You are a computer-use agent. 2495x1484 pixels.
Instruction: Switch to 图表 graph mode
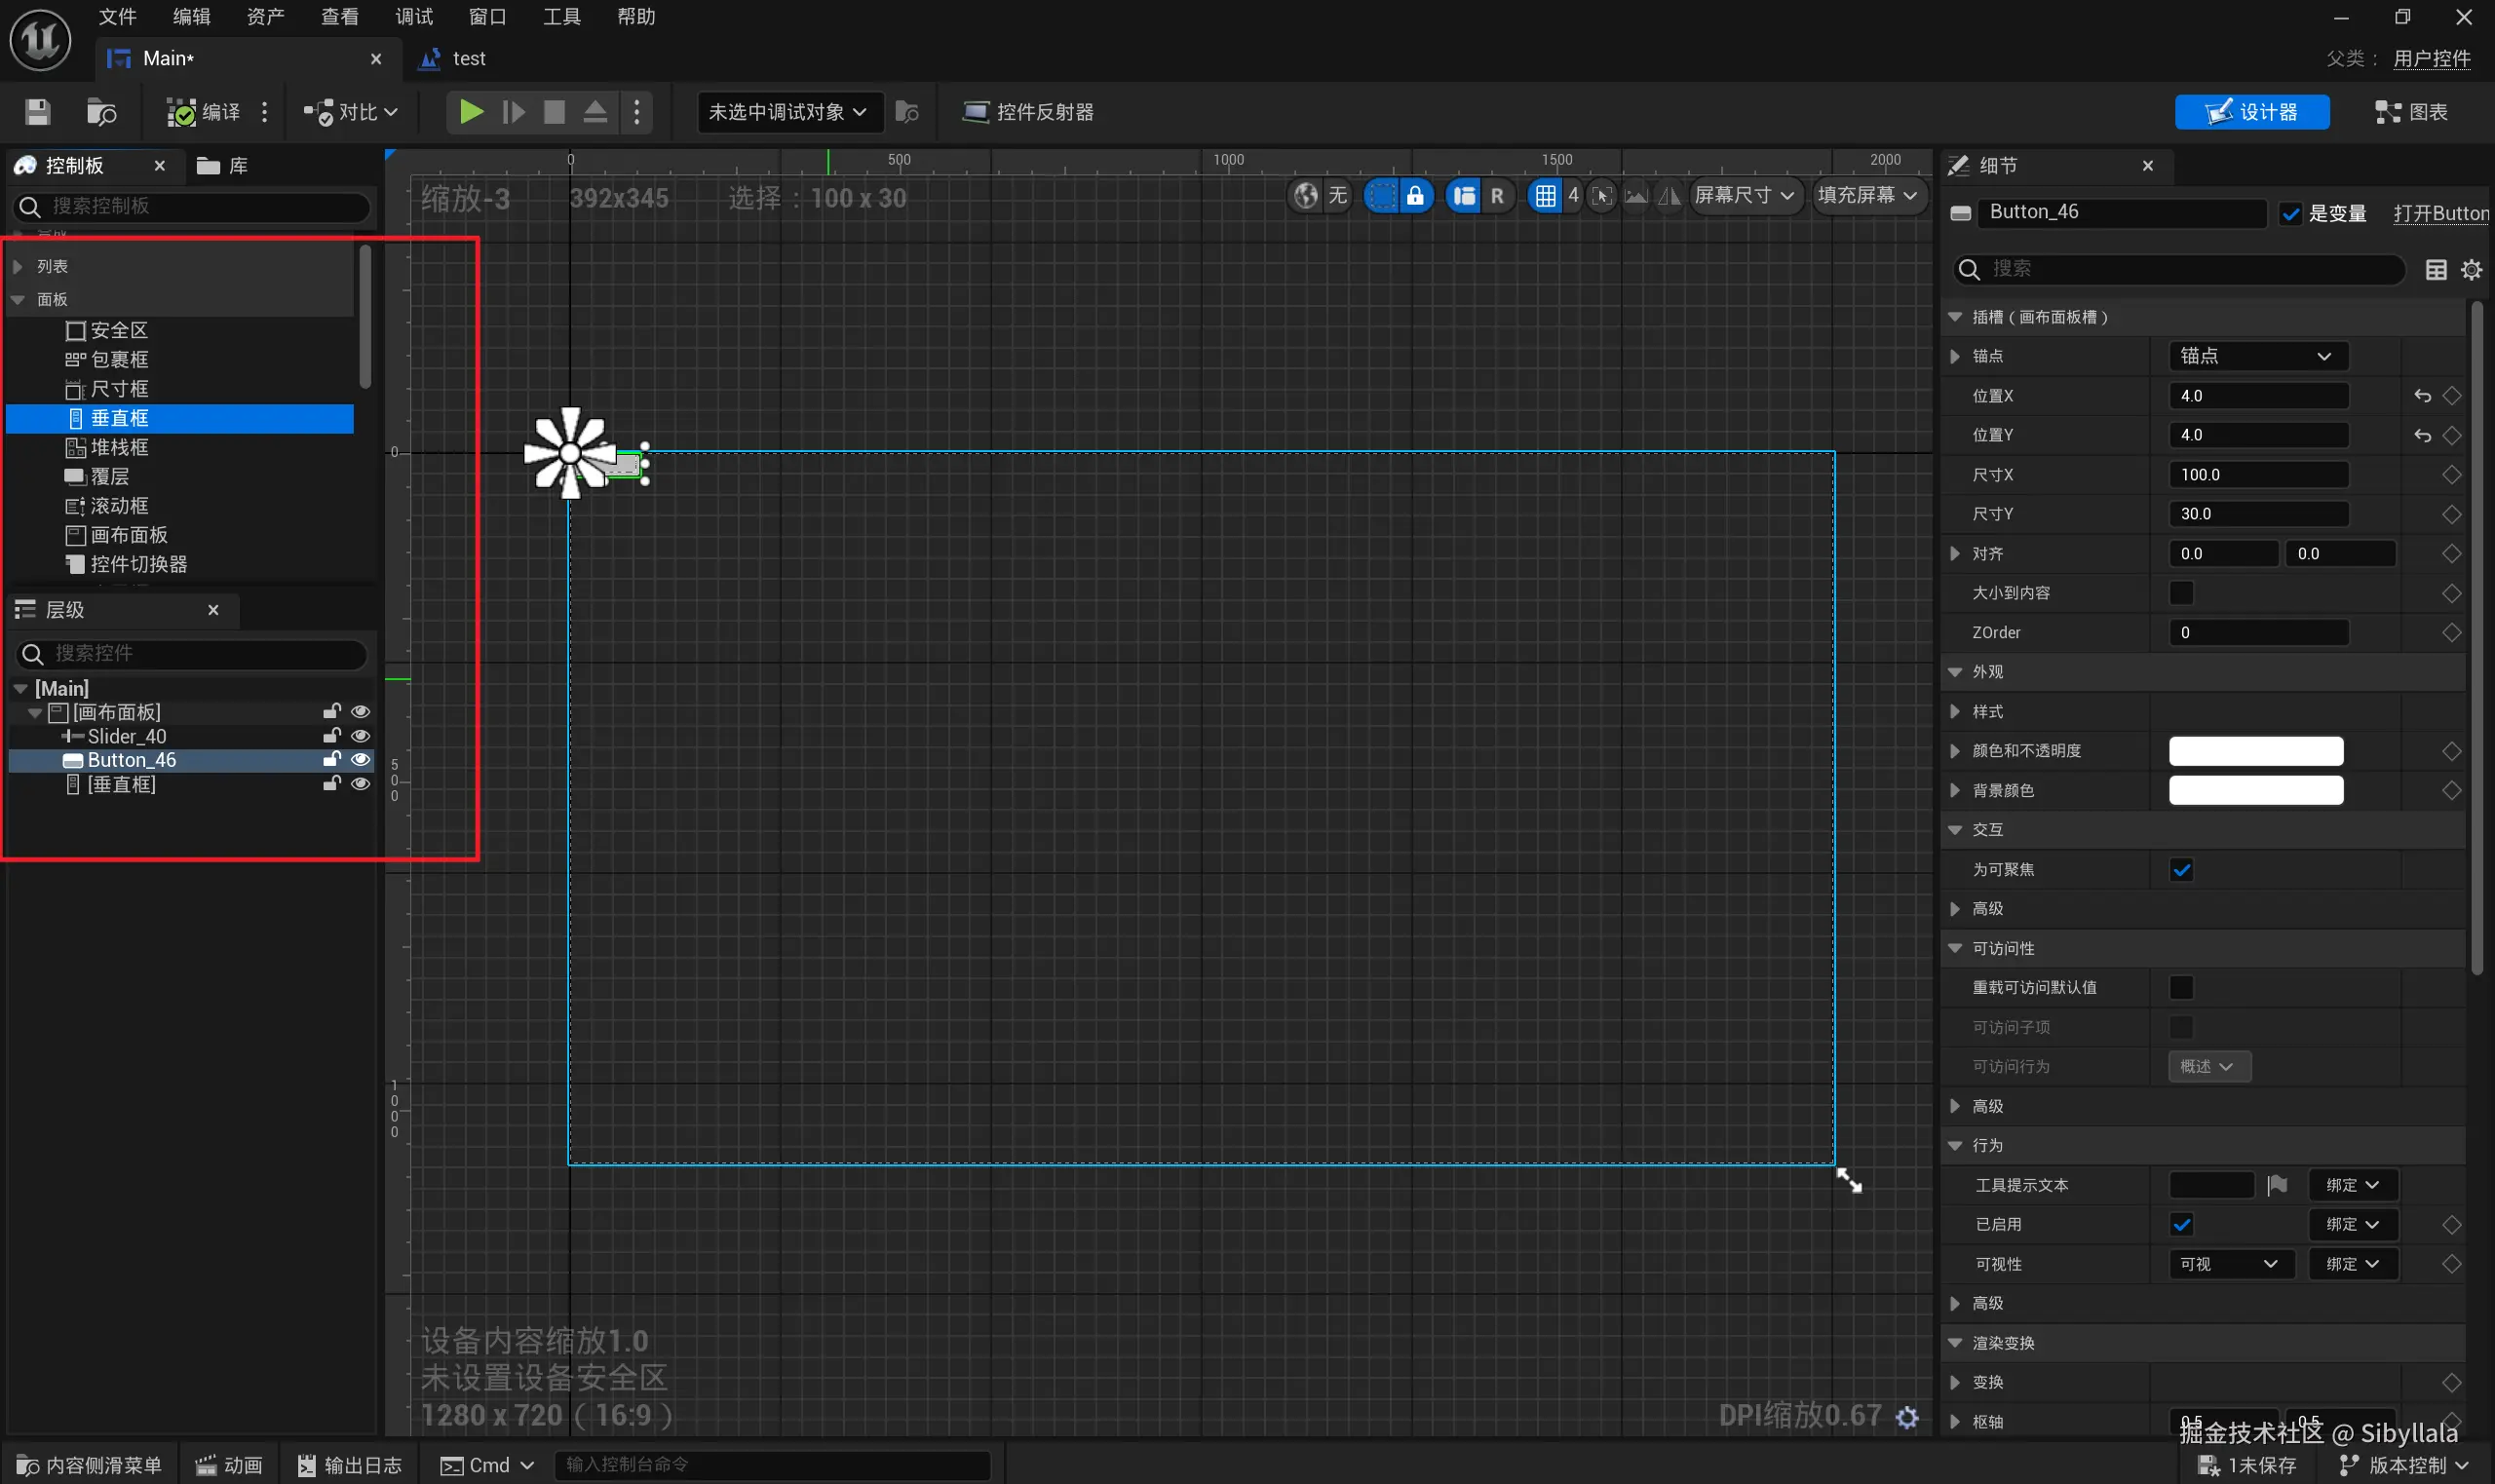point(2411,112)
